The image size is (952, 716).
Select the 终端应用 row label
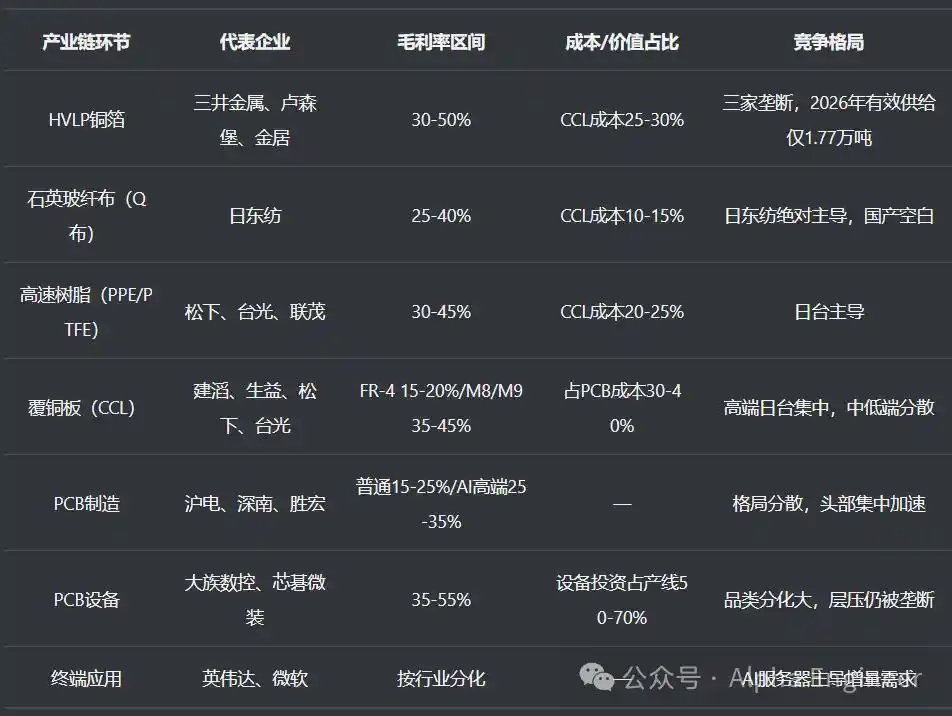[86, 678]
